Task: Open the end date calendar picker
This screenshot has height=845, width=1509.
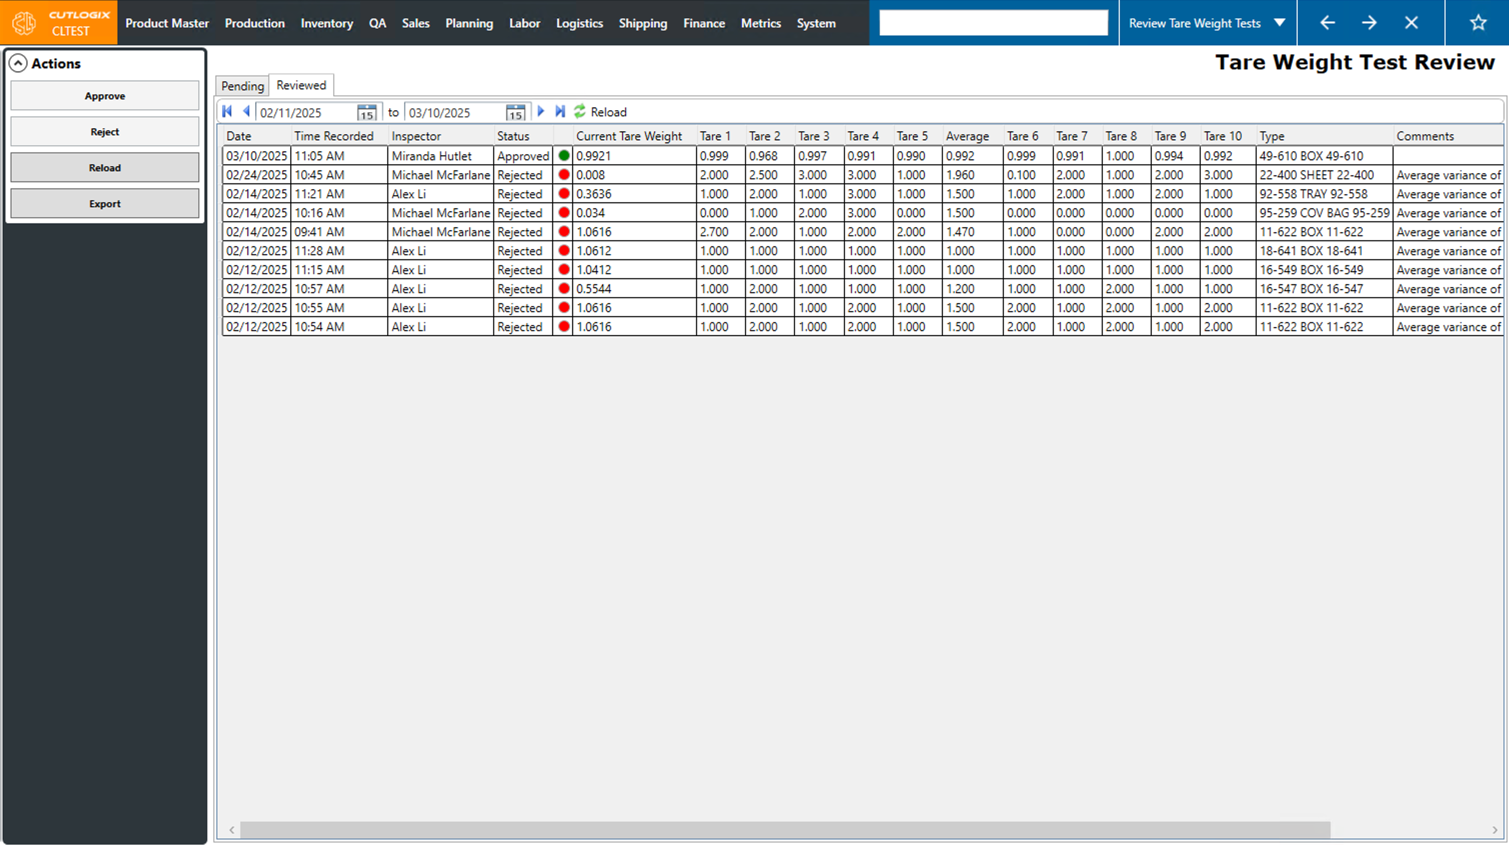Action: (515, 113)
